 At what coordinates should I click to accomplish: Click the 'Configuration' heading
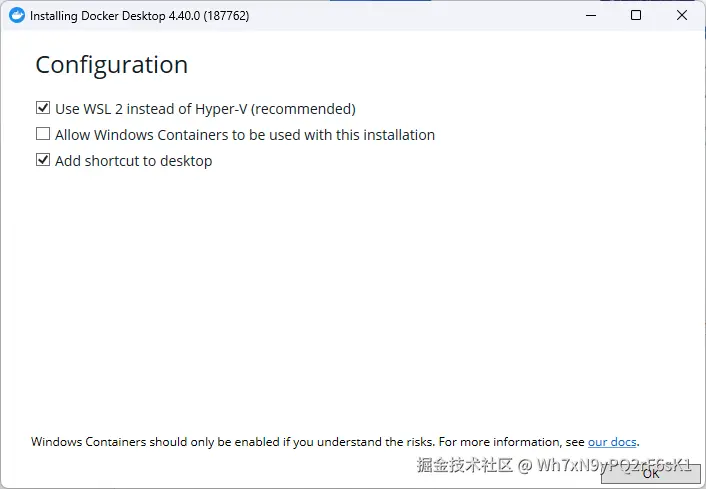[x=112, y=65]
